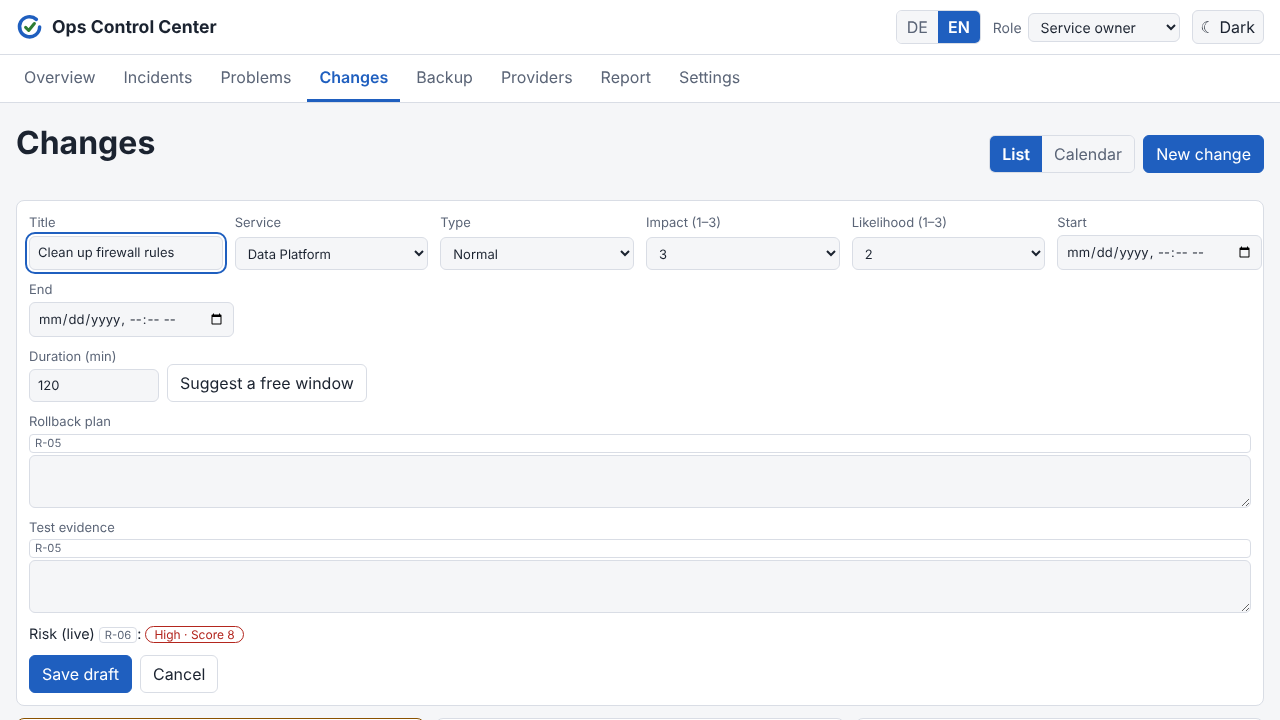Screen dimensions: 1280x720
Task: Focus the Title input field
Action: [x=126, y=253]
